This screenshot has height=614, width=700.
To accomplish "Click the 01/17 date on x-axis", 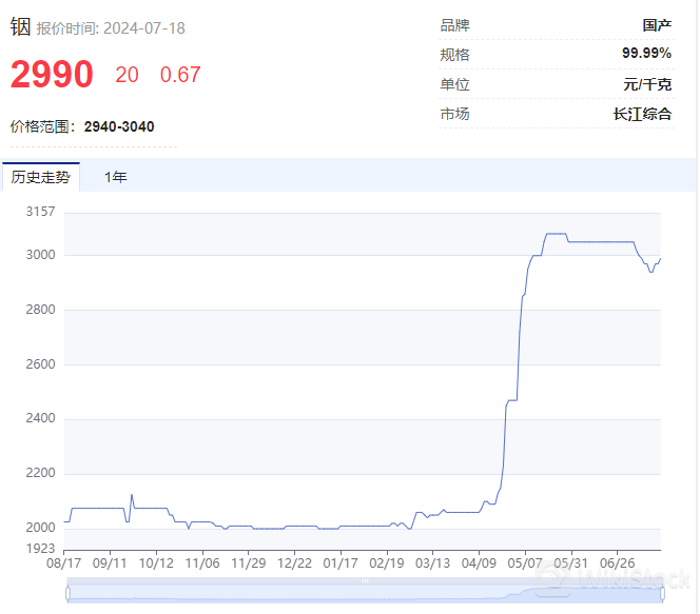I will tap(341, 563).
